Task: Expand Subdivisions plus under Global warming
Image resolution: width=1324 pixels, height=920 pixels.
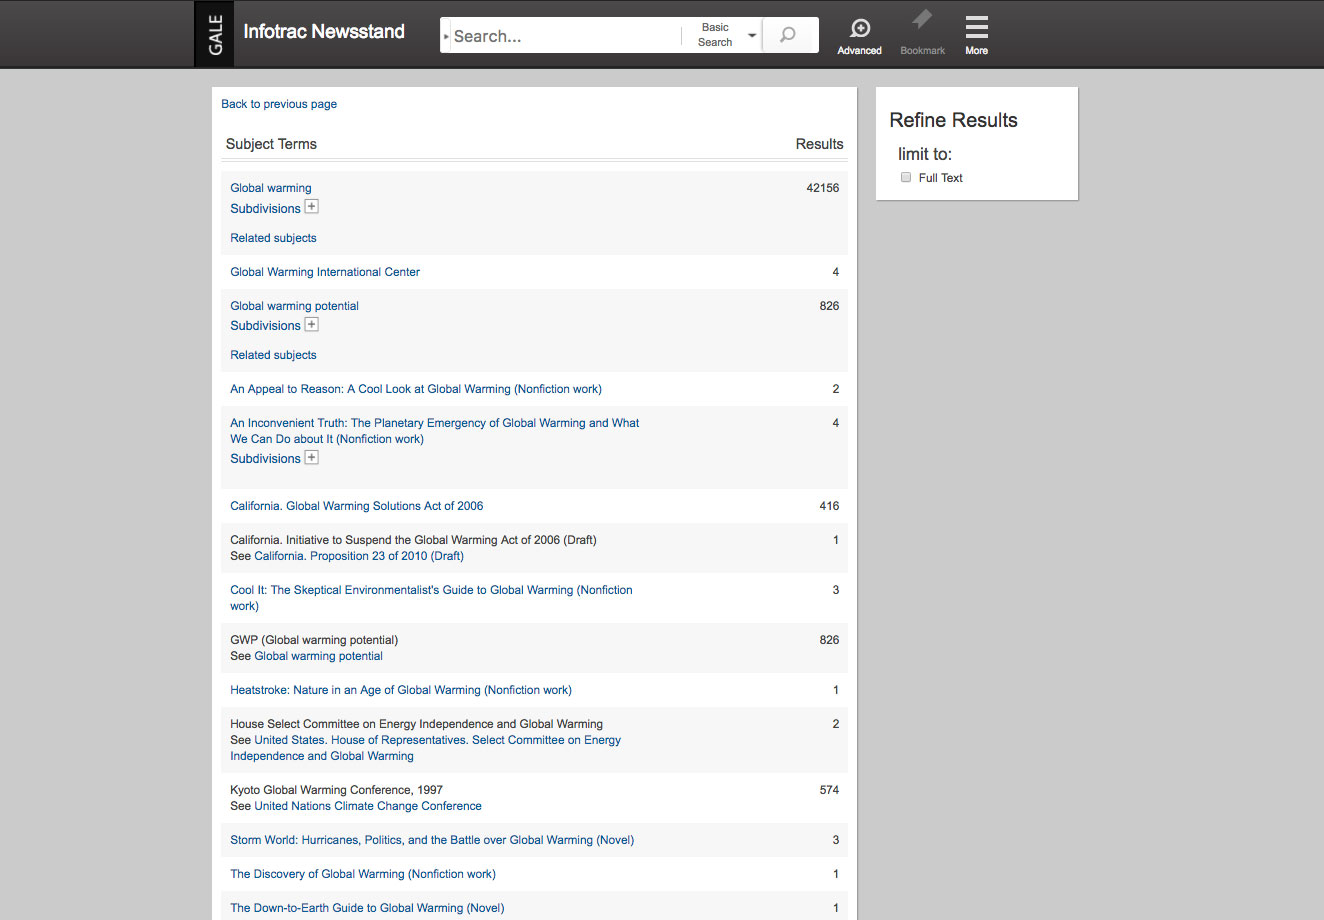Action: click(x=312, y=207)
